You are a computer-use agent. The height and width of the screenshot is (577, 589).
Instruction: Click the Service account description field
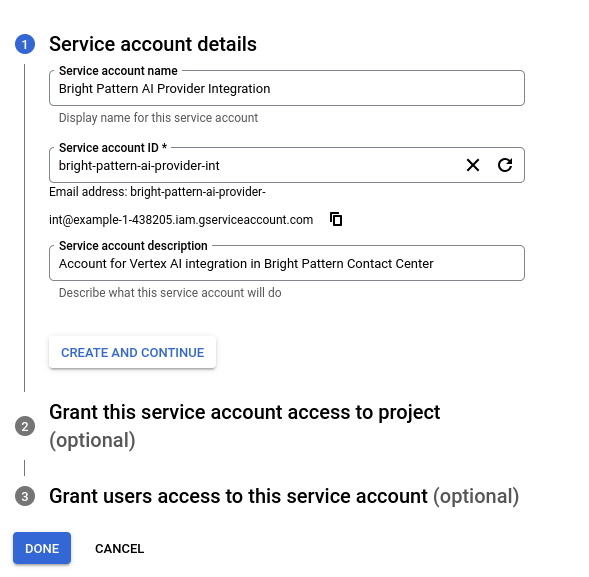coord(287,263)
